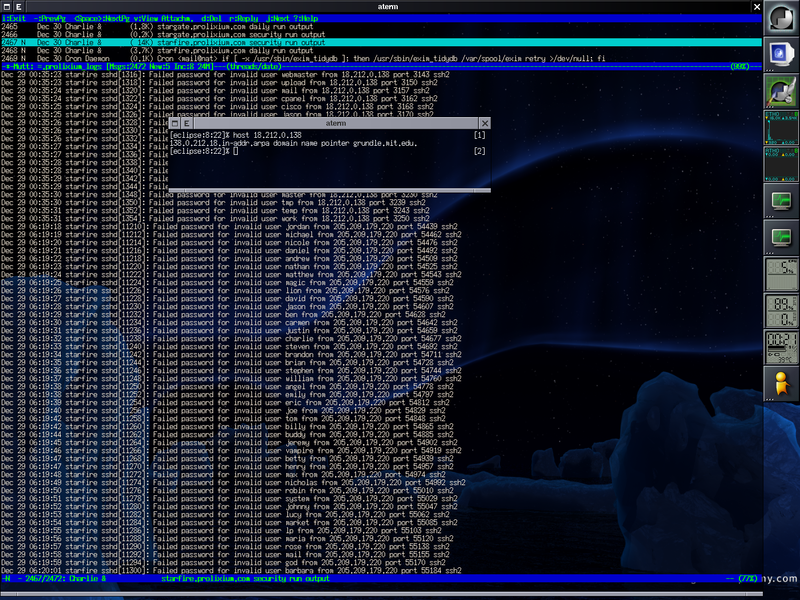The image size is (800, 600).
Task: Click log line for invalid user system
Action: pyautogui.click(x=230, y=498)
